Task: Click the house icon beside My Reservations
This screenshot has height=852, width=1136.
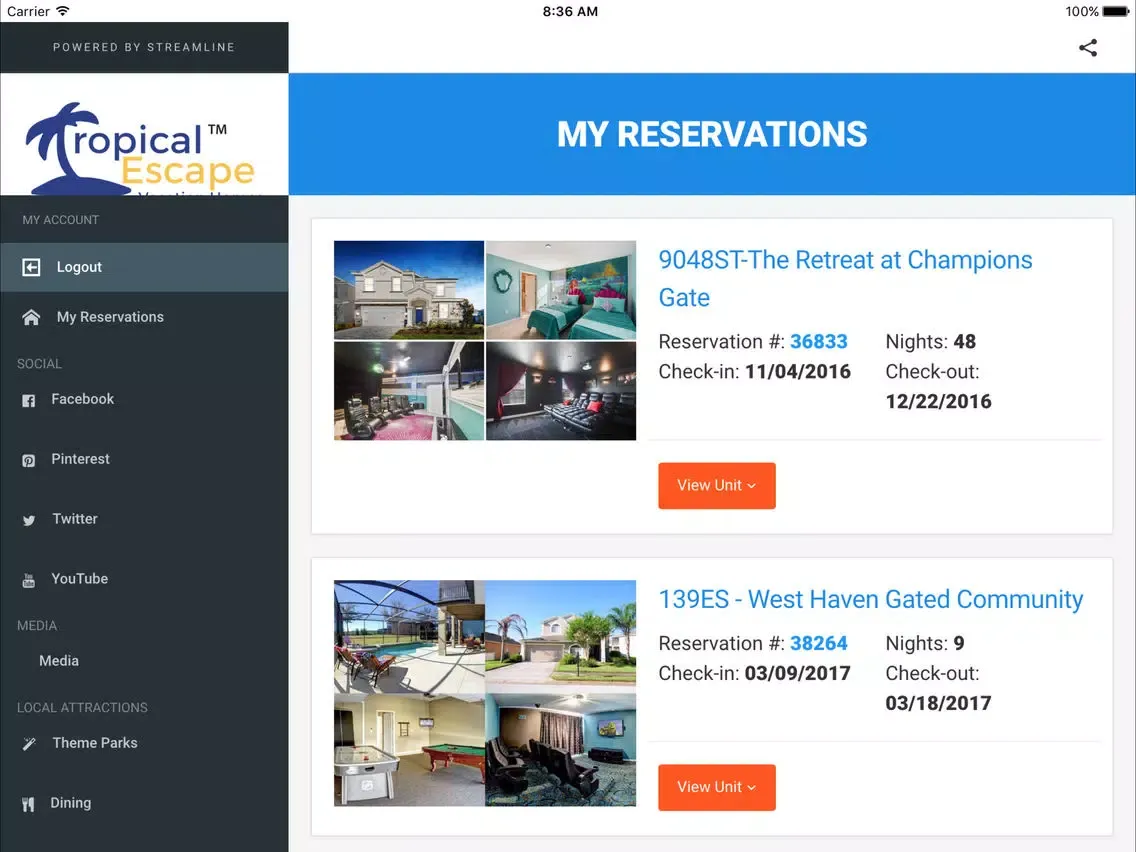Action: pyautogui.click(x=31, y=317)
